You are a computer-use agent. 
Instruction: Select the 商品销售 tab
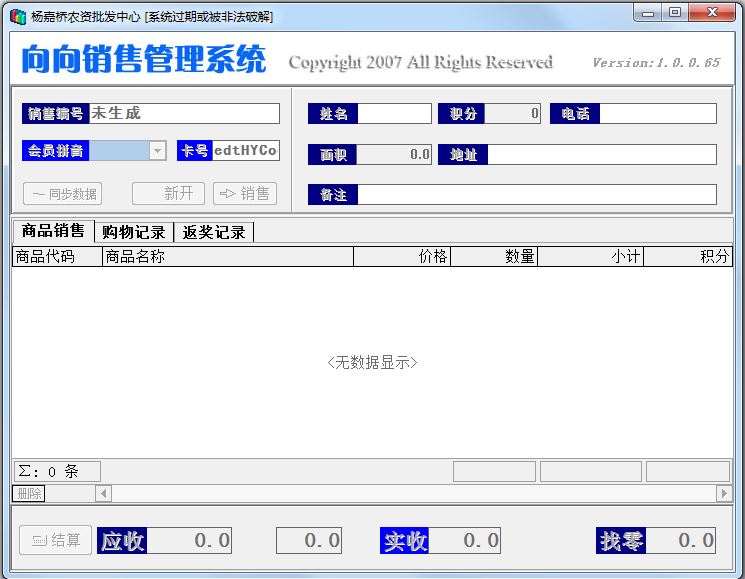pyautogui.click(x=53, y=231)
